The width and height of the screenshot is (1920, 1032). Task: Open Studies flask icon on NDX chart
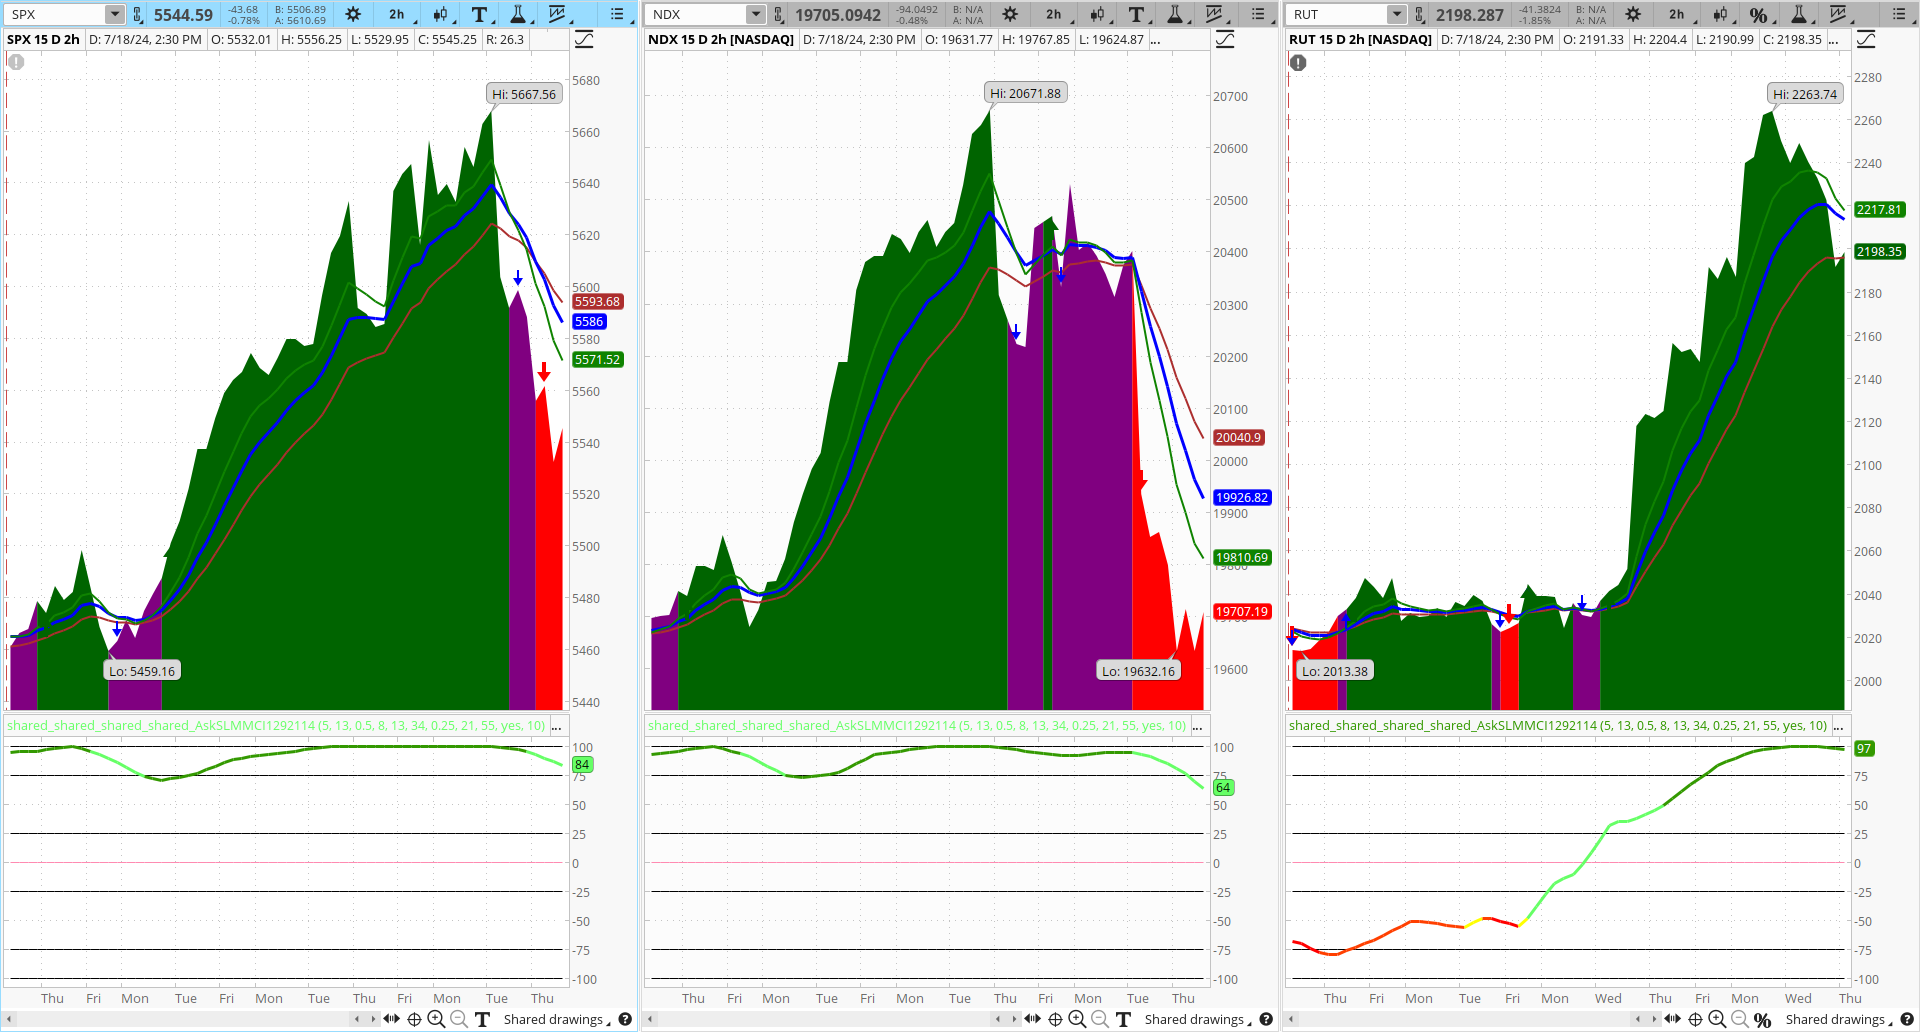(1175, 14)
